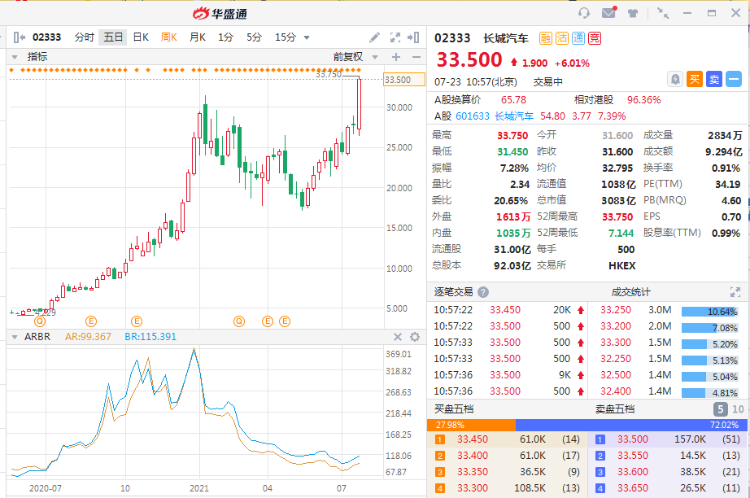Image resolution: width=750 pixels, height=498 pixels.
Task: Switch to compact mode with the shrink arrows icon
Action: coord(662,13)
